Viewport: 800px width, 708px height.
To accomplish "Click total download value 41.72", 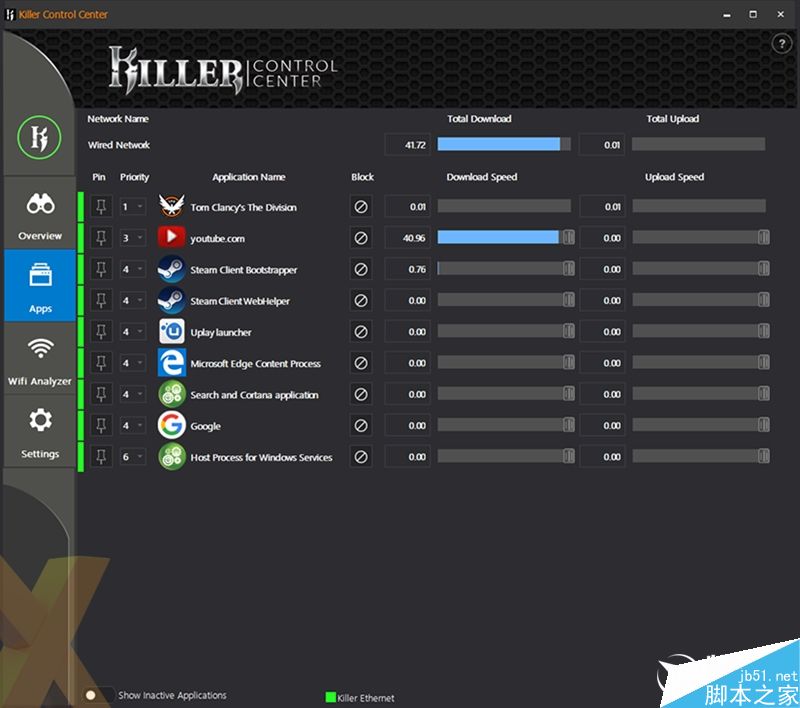I will 408,145.
